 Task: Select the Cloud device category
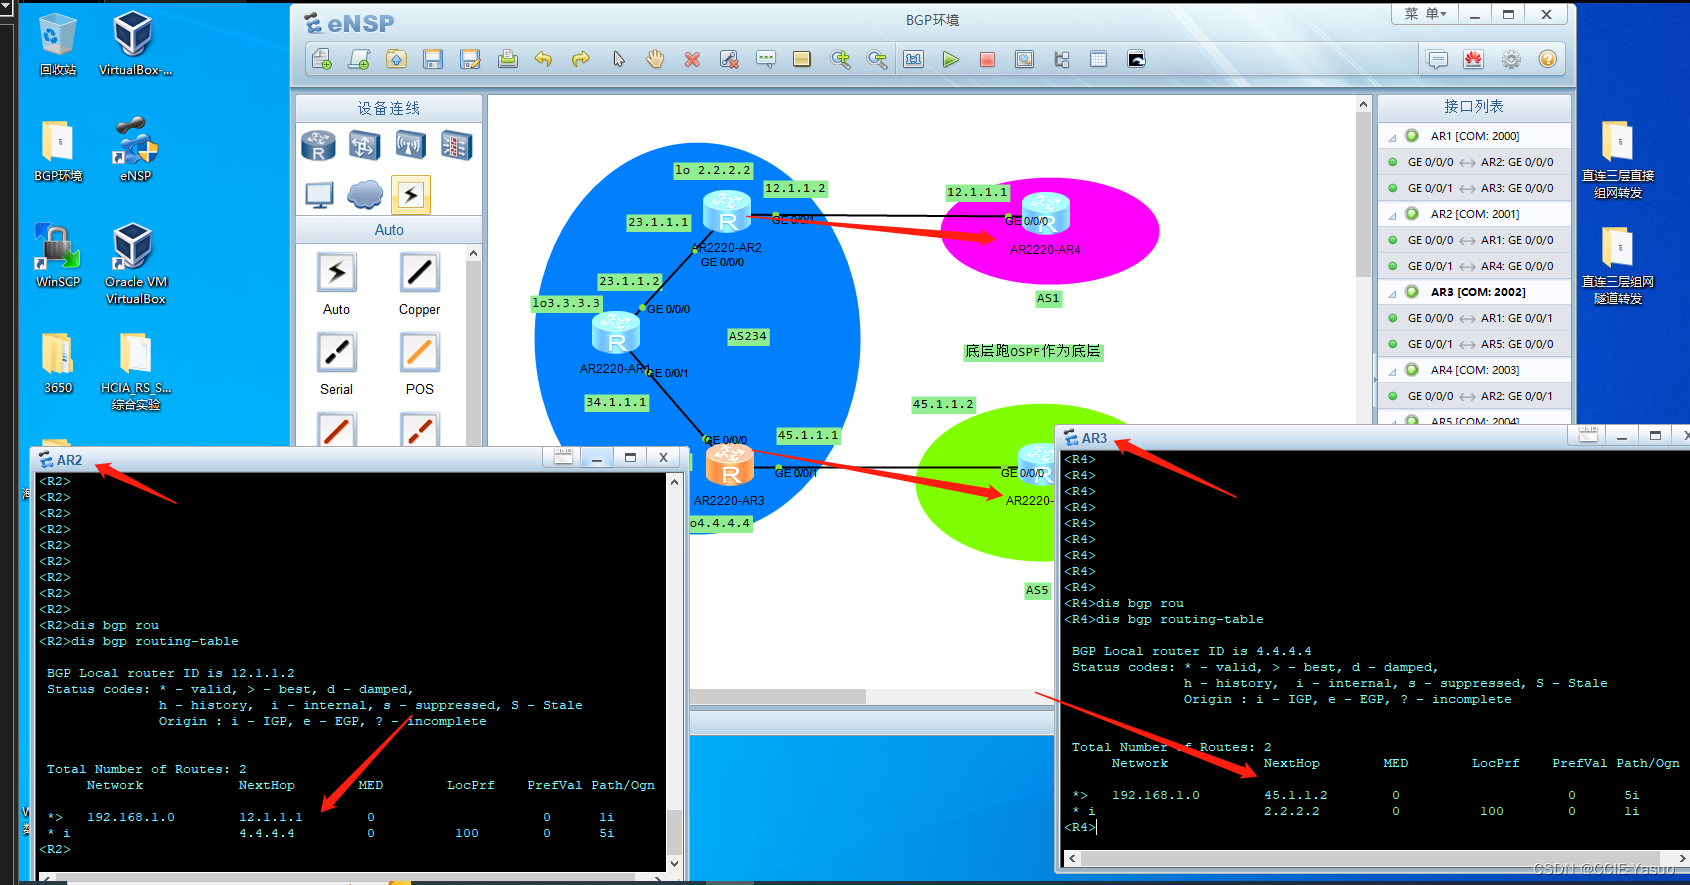(365, 195)
